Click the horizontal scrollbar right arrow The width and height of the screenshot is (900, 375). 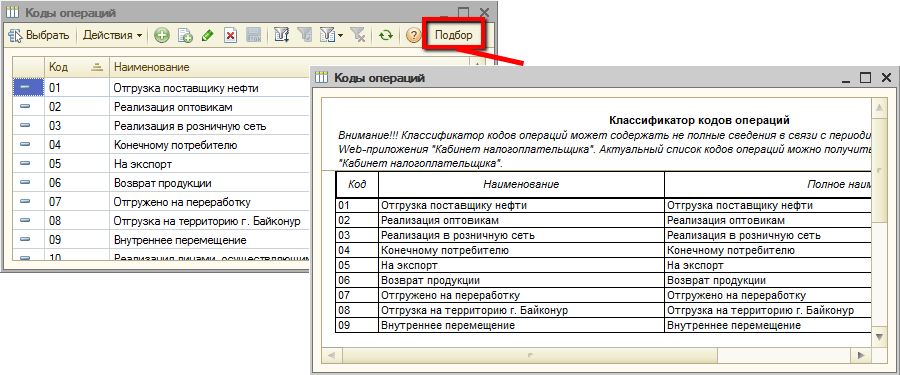coord(860,355)
